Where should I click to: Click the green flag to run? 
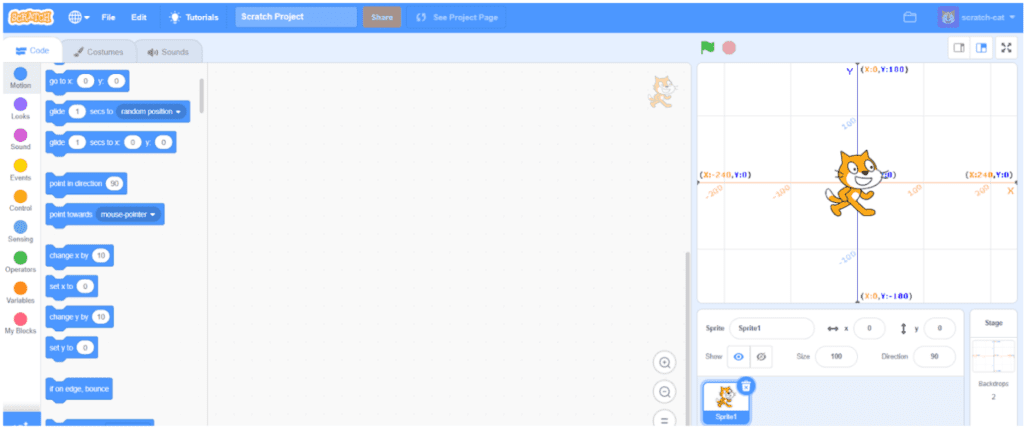708,47
